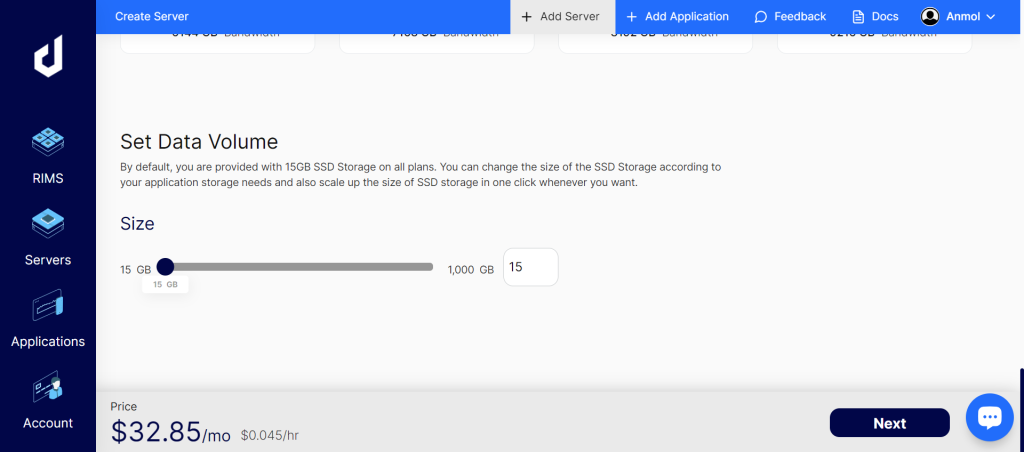Click the Feedback speech bubble icon
Image resolution: width=1024 pixels, height=452 pixels.
tap(761, 17)
